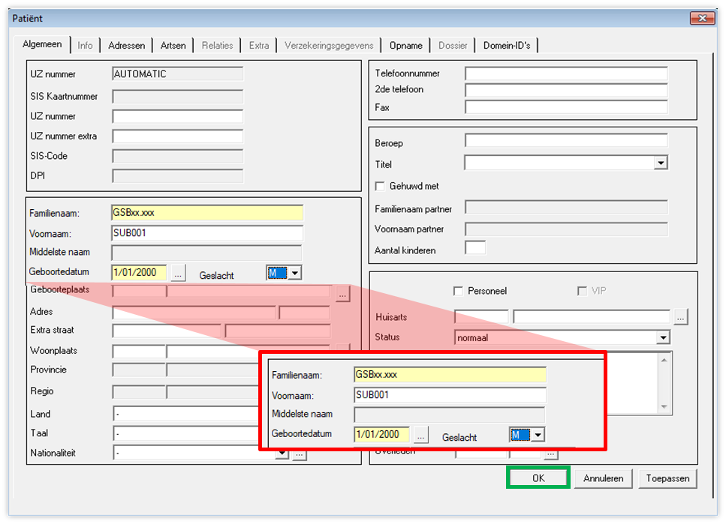Screen dimensions: 726x524
Task: Click the browse button next to Huisarts
Action: (x=681, y=317)
